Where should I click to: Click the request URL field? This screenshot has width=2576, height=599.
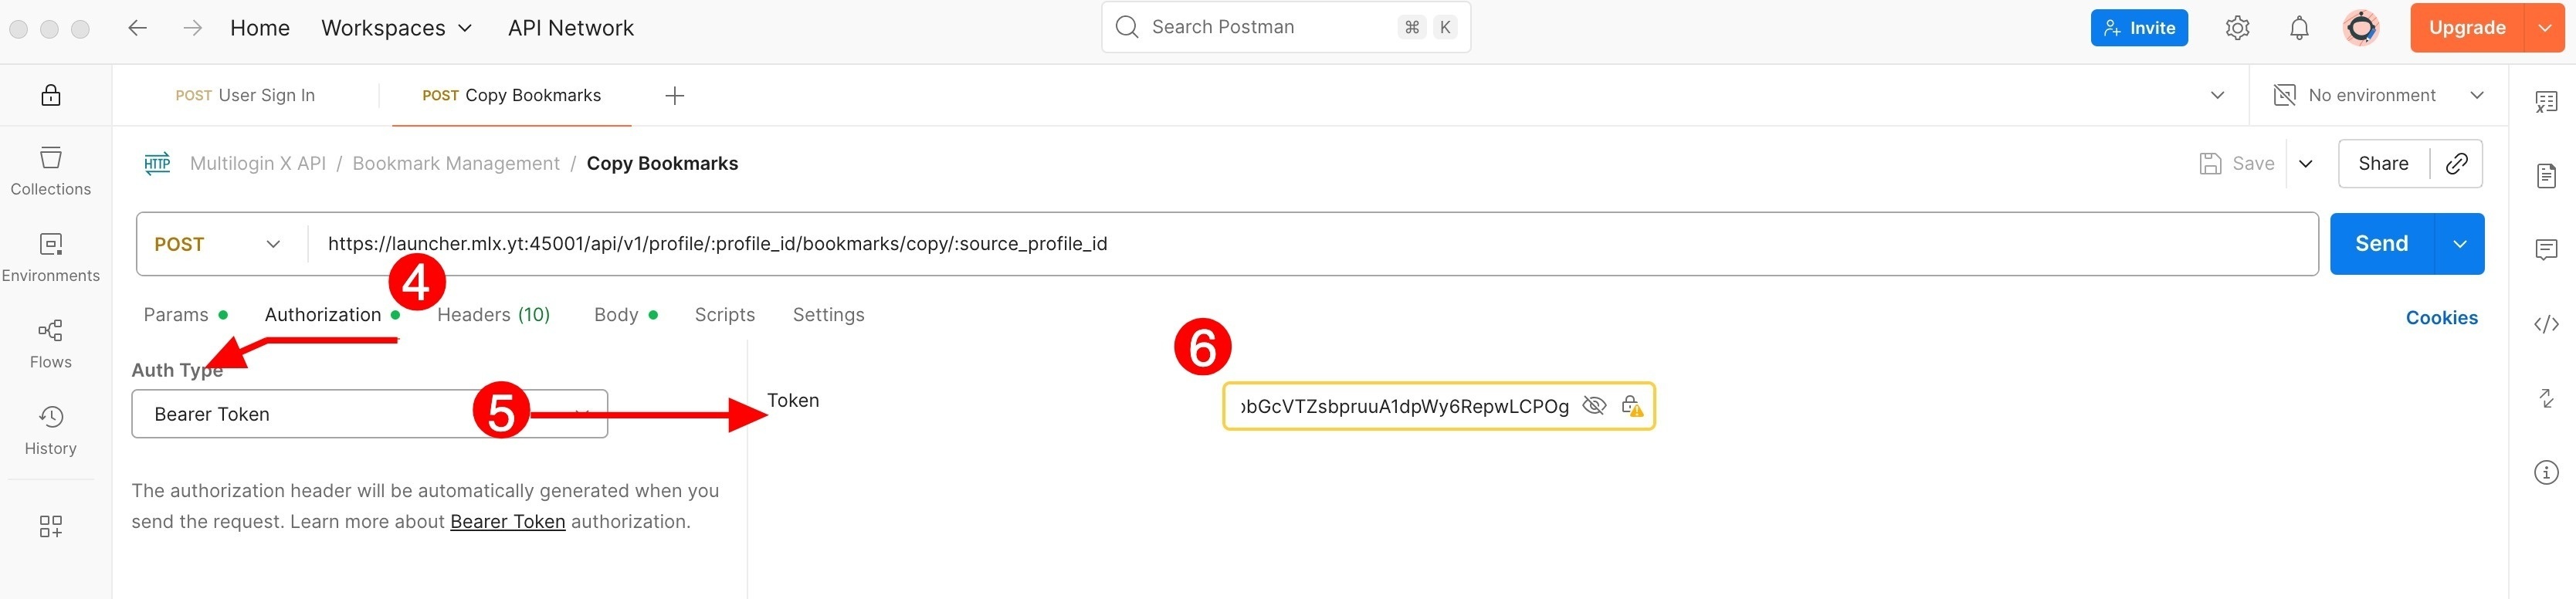(1312, 244)
